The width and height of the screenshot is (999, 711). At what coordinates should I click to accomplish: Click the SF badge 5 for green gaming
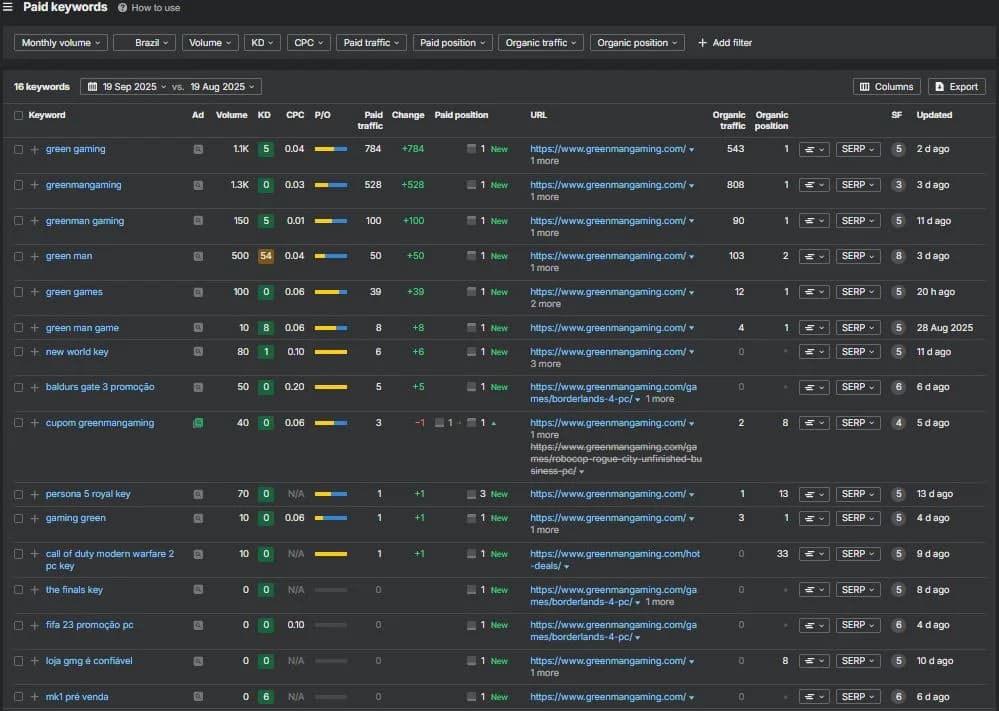click(898, 149)
